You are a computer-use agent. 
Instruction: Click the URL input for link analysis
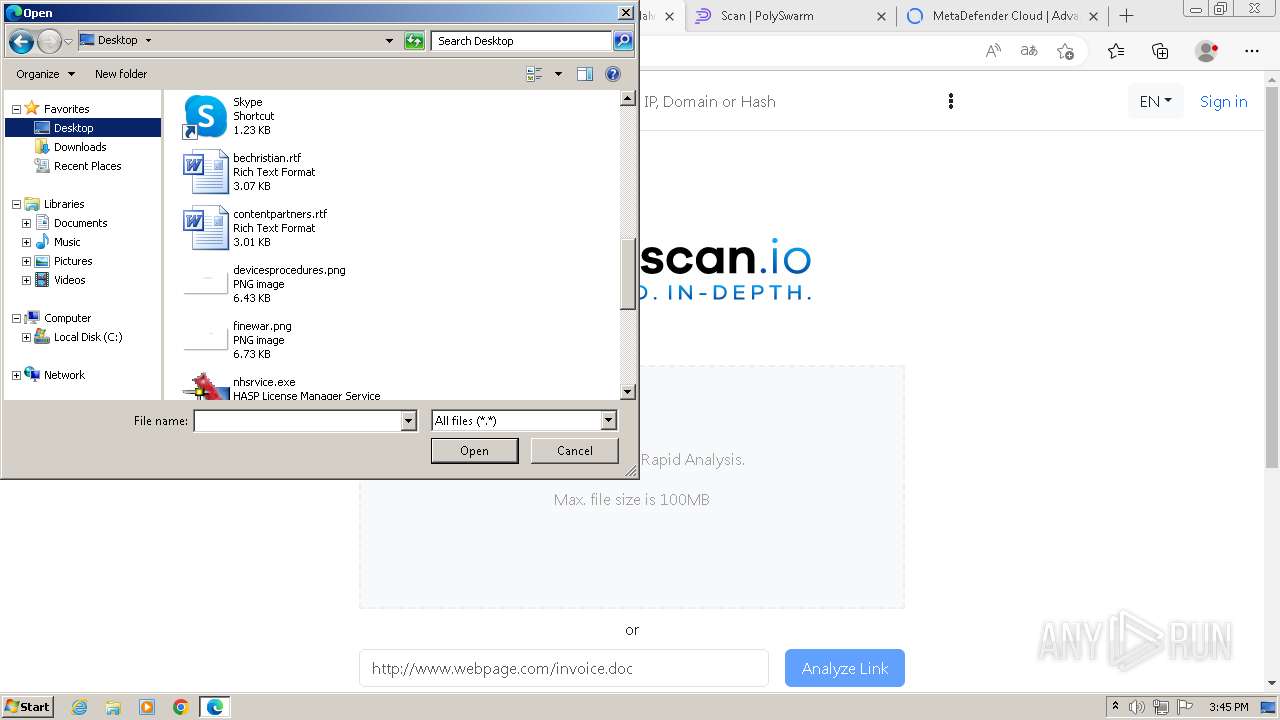click(x=564, y=668)
